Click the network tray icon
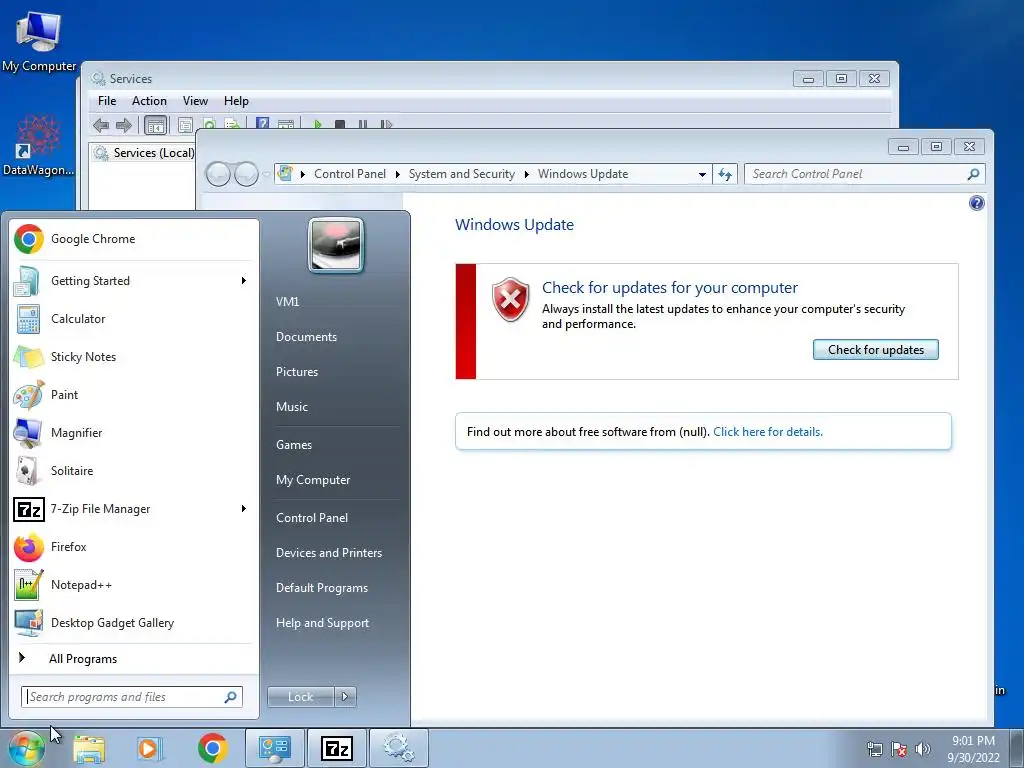Viewport: 1024px width, 768px height. [874, 749]
